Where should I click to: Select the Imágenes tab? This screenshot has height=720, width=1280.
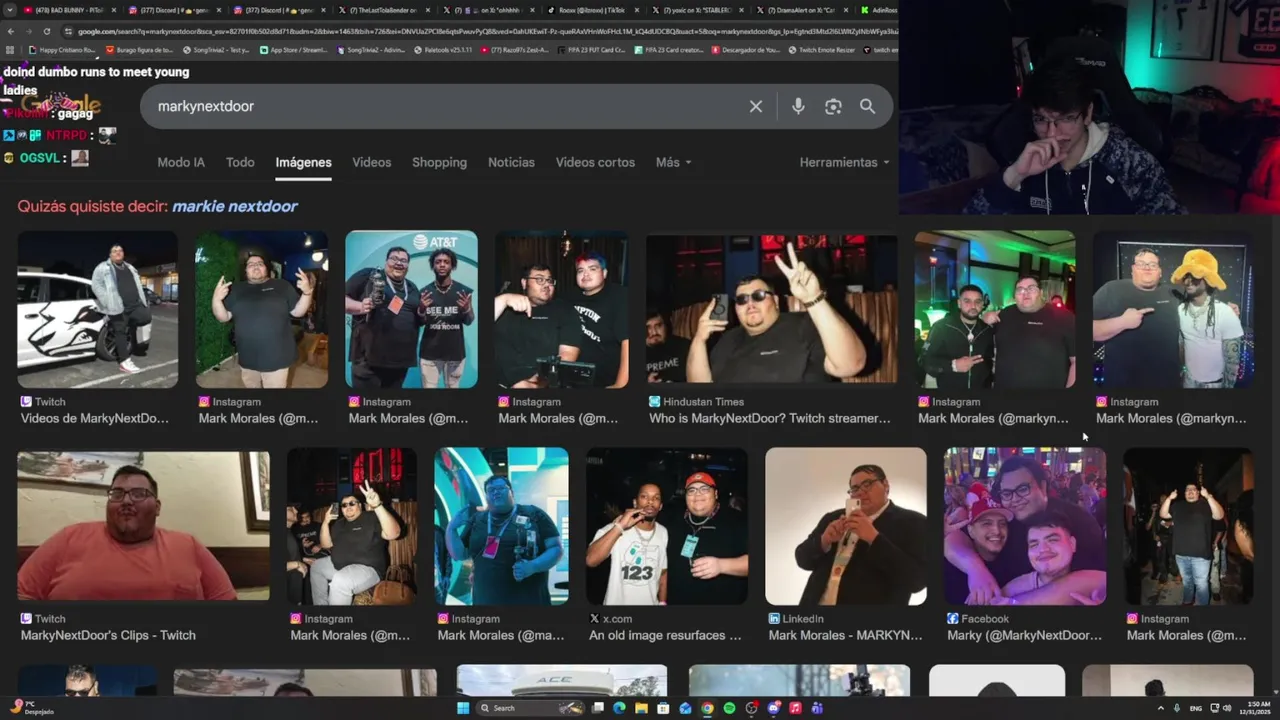point(303,162)
